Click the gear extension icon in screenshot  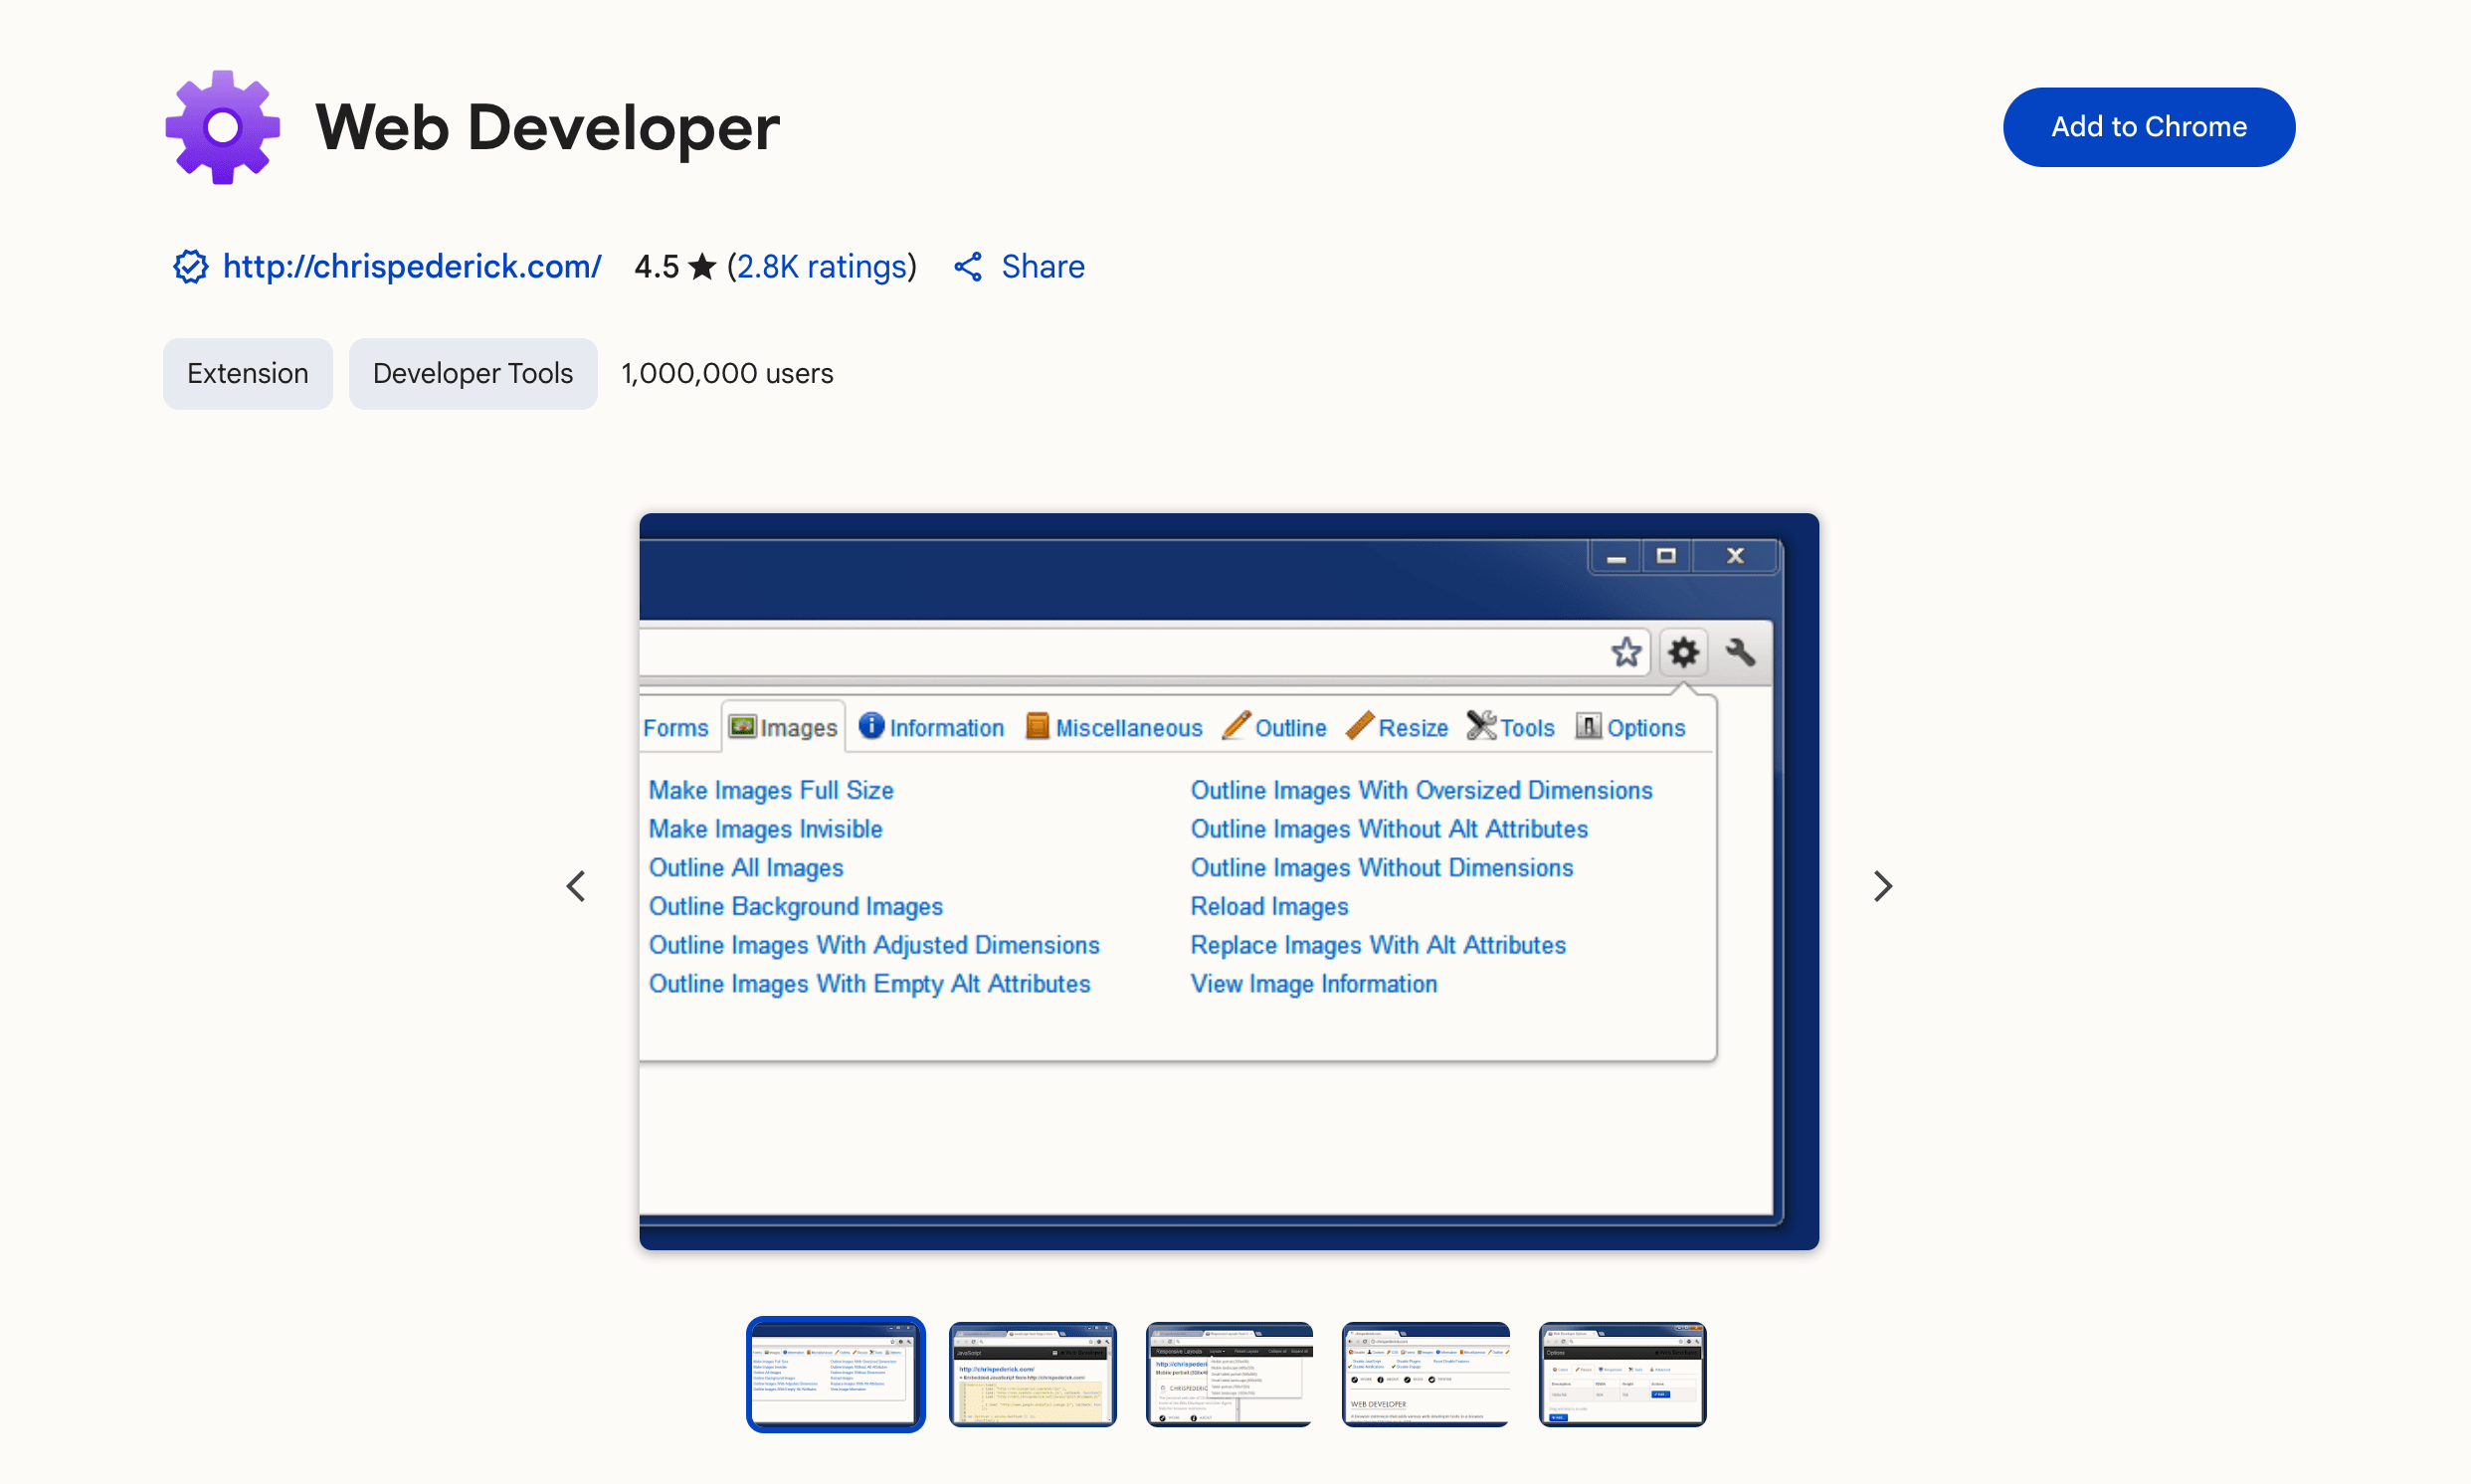[x=1684, y=653]
